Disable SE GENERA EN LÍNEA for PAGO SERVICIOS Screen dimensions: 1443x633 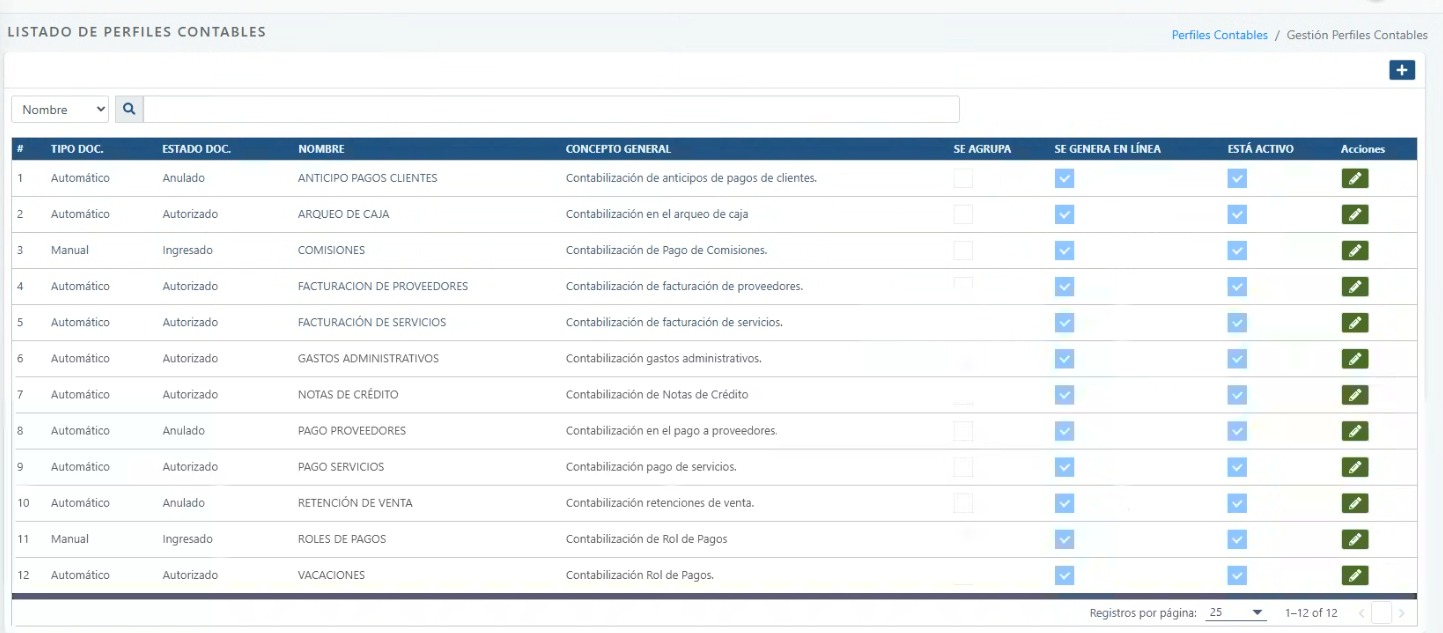coord(1063,466)
